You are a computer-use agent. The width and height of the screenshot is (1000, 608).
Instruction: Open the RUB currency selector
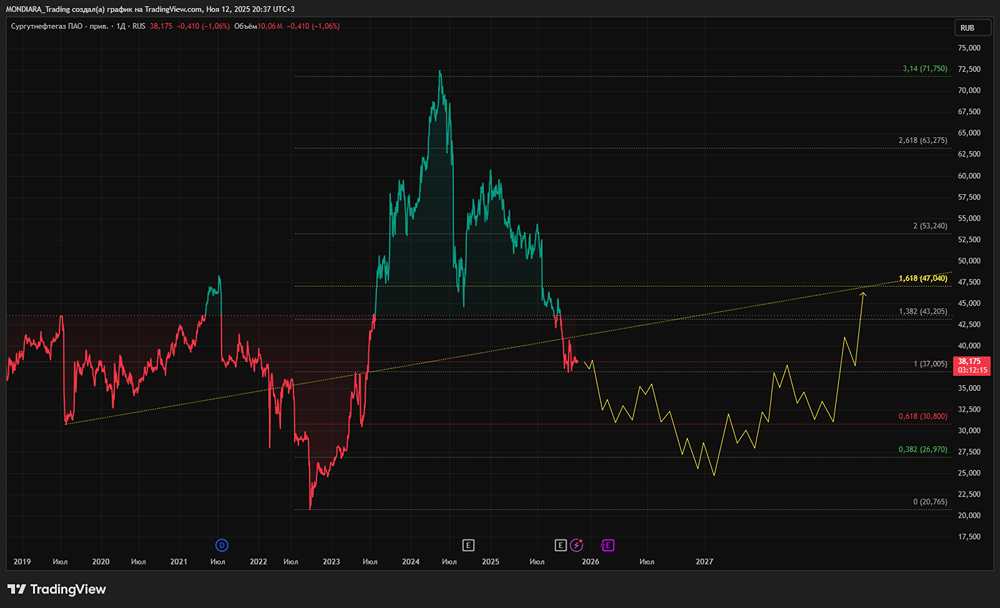tap(972, 27)
